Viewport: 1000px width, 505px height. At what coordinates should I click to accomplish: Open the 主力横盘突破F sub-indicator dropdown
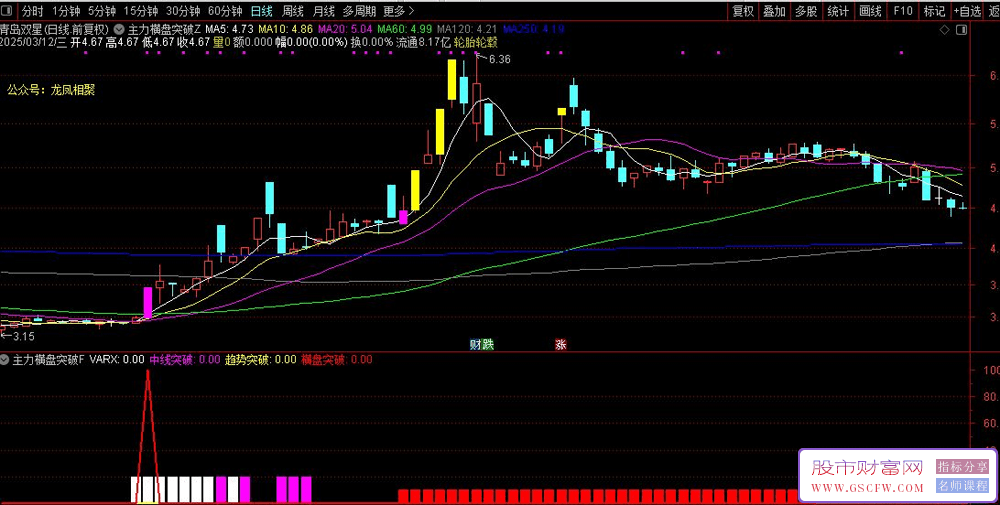coord(5,360)
